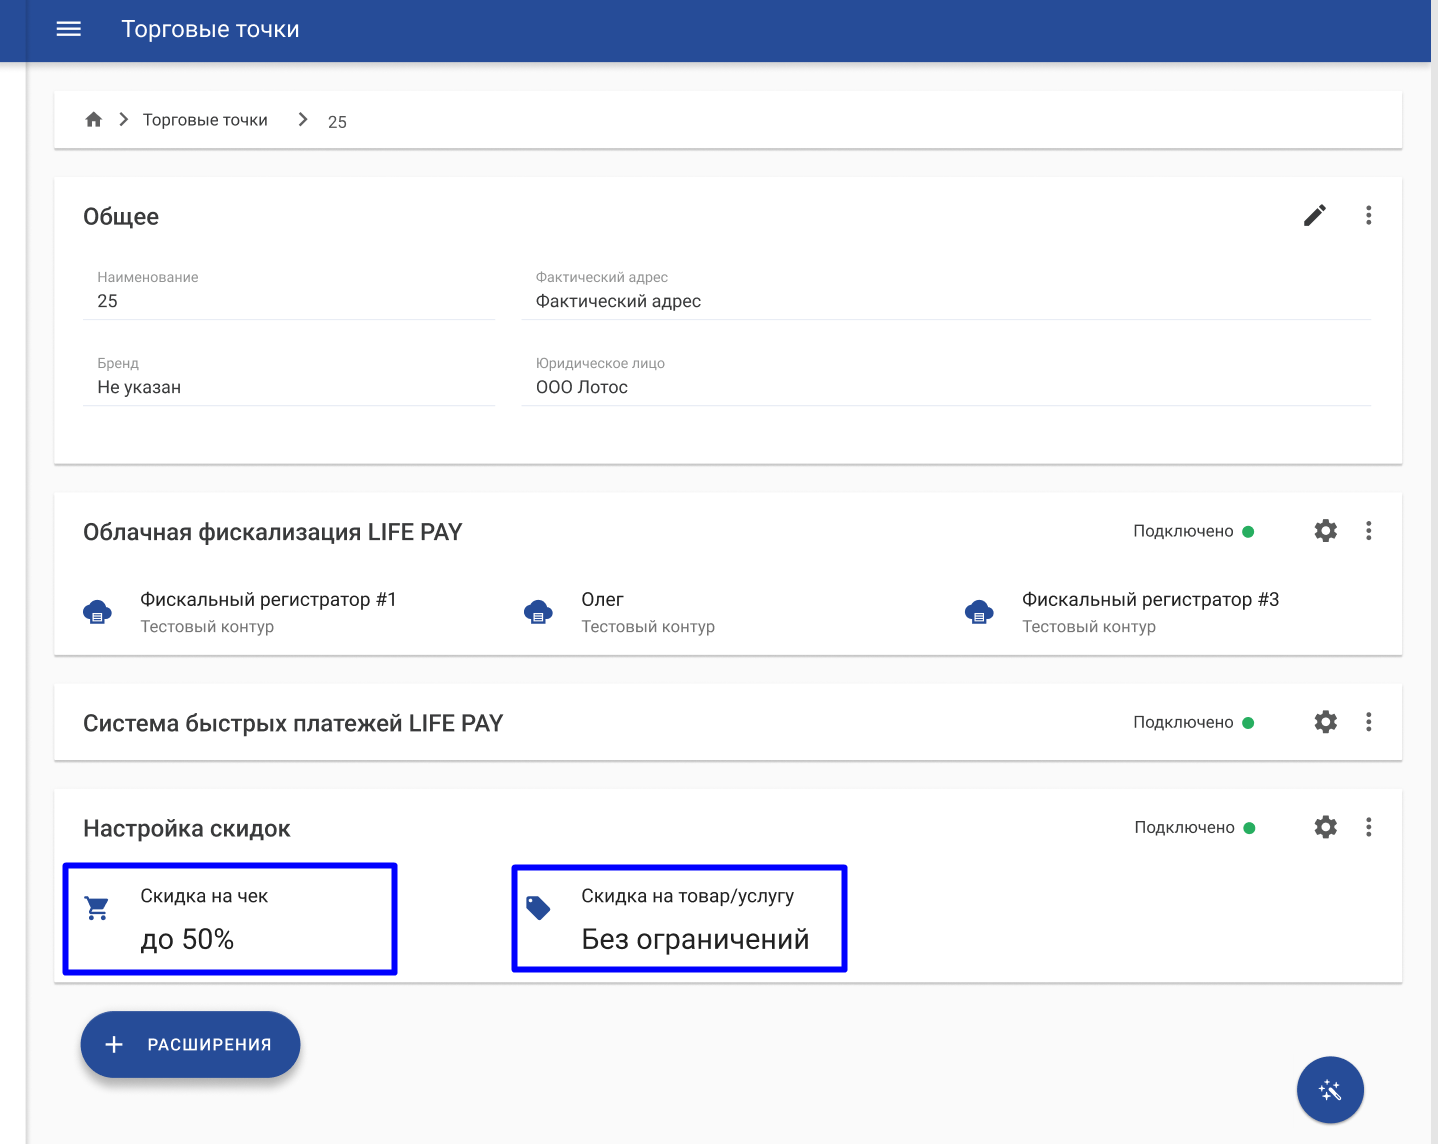The width and height of the screenshot is (1438, 1144).
Task: Click cloud icon of Фискальный регистратор #3
Action: coord(979,612)
